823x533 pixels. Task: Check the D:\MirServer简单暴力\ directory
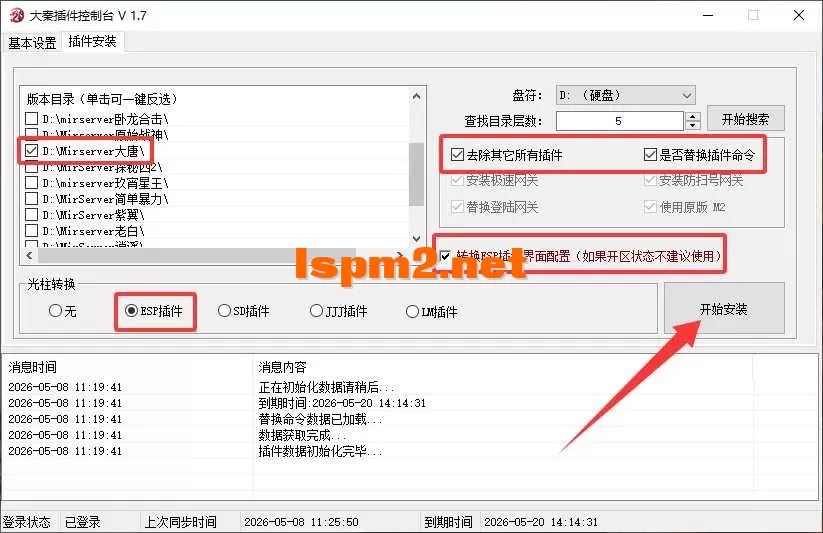point(31,199)
